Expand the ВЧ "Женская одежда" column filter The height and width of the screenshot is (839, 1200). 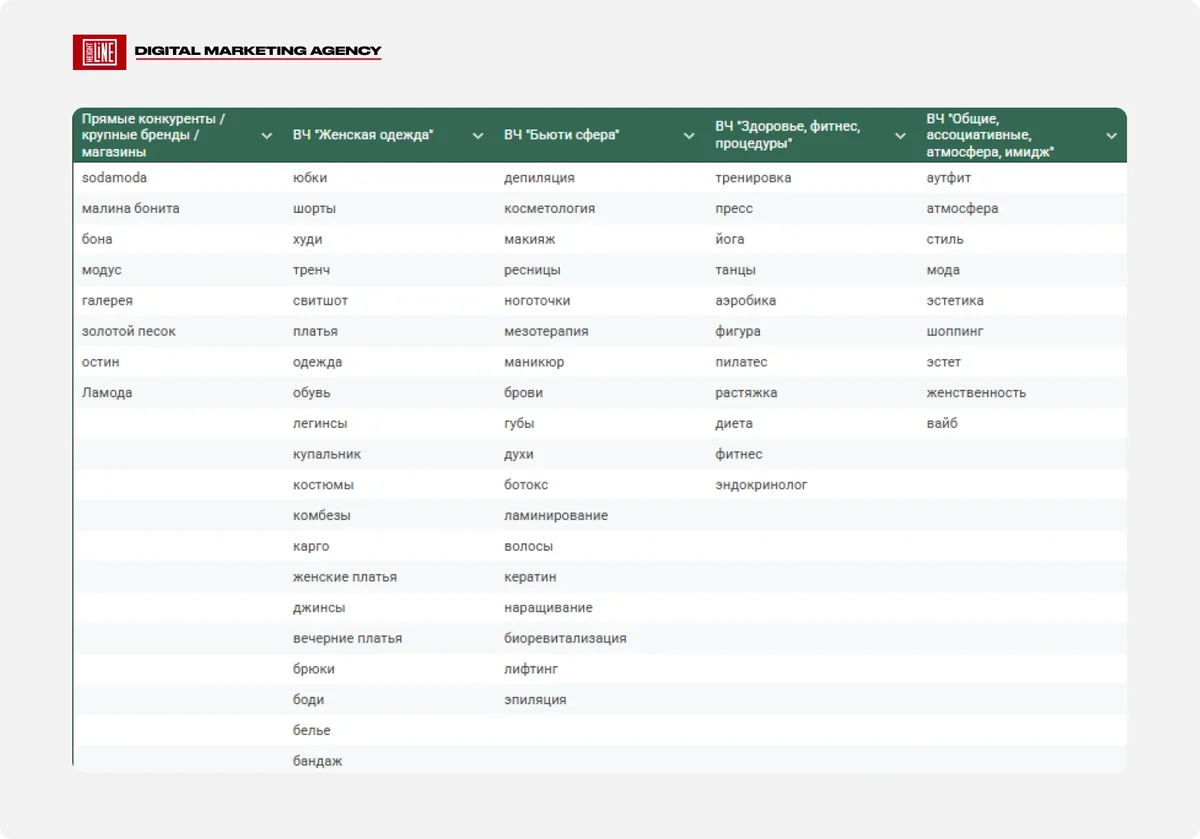478,135
